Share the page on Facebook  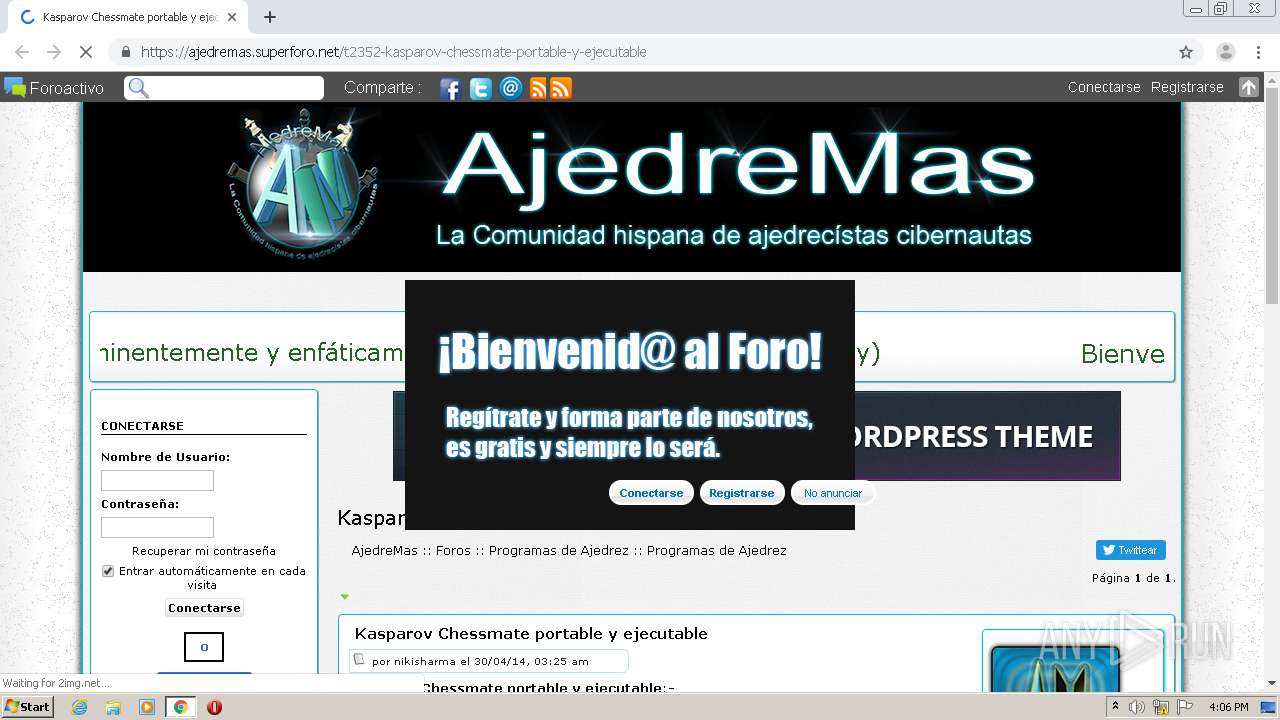click(x=450, y=88)
